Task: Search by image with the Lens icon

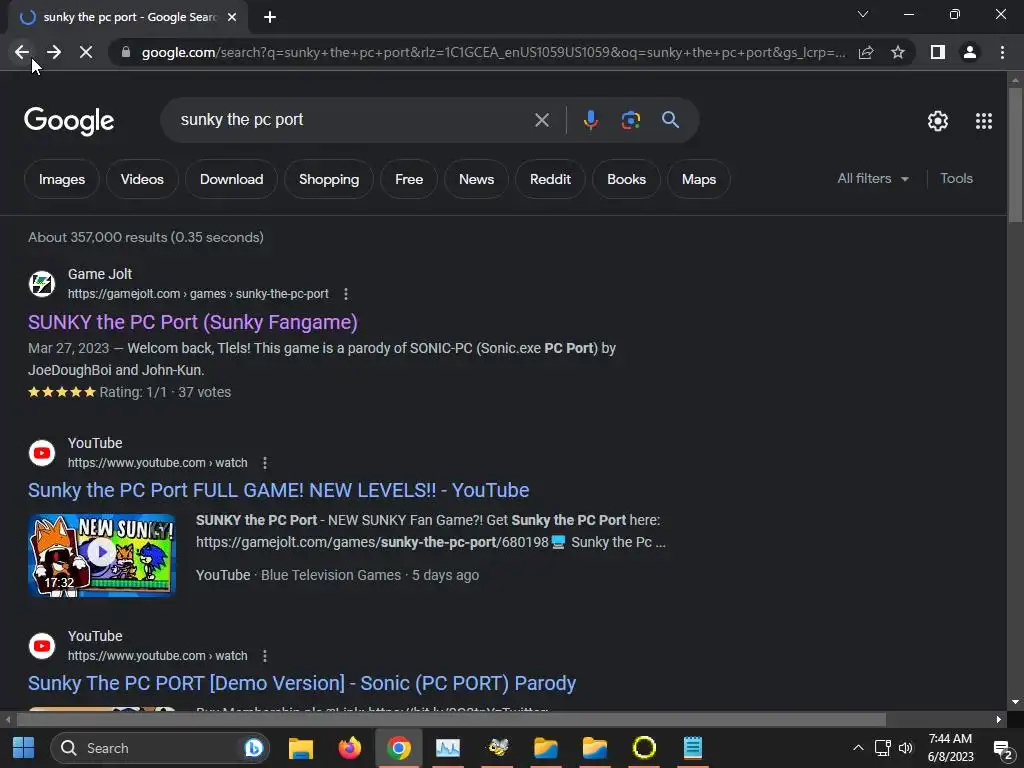Action: tap(630, 120)
